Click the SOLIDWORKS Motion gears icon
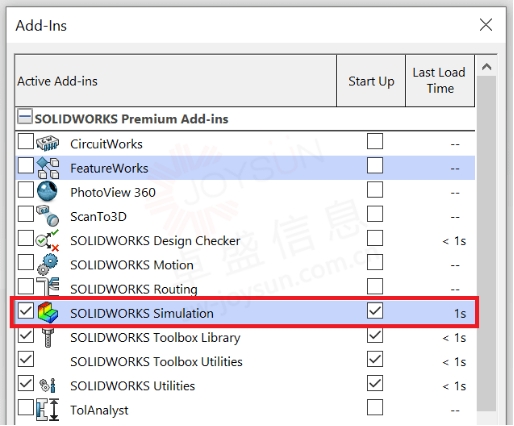514x426 pixels. [47, 264]
